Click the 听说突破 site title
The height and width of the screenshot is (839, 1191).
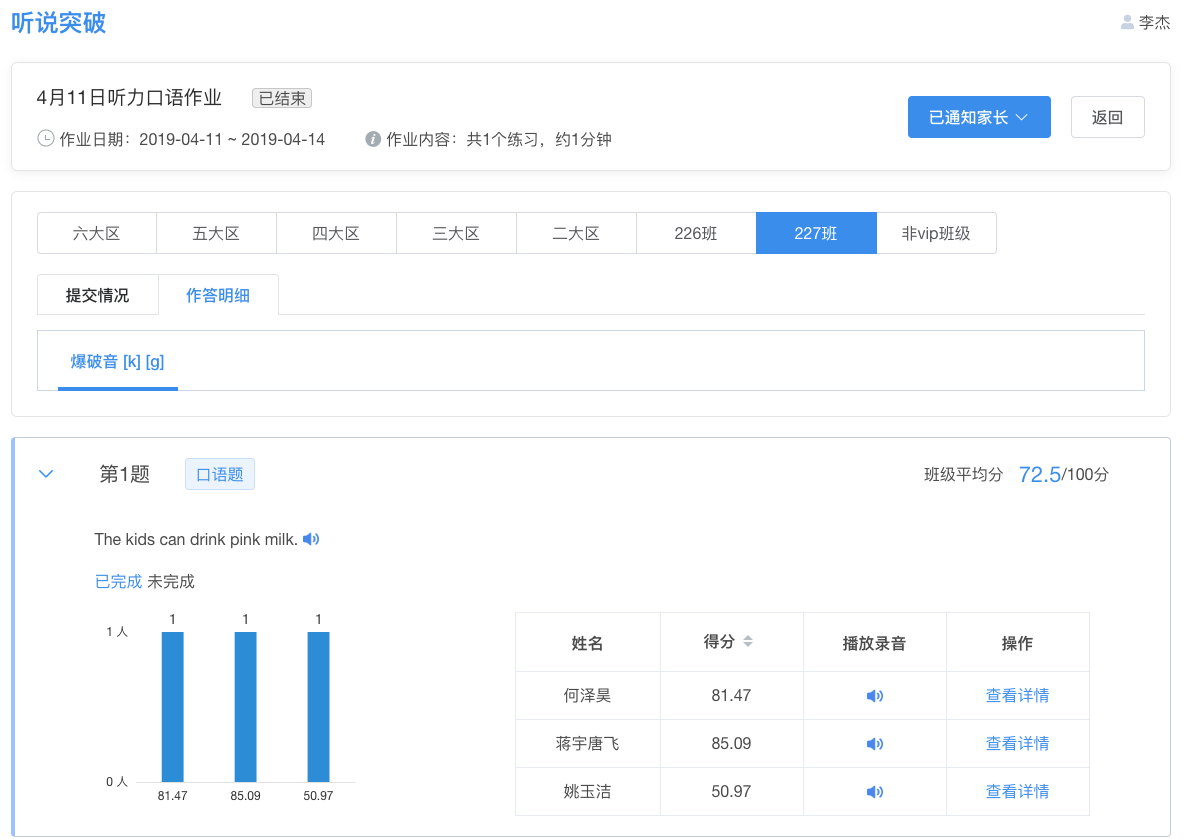point(58,23)
